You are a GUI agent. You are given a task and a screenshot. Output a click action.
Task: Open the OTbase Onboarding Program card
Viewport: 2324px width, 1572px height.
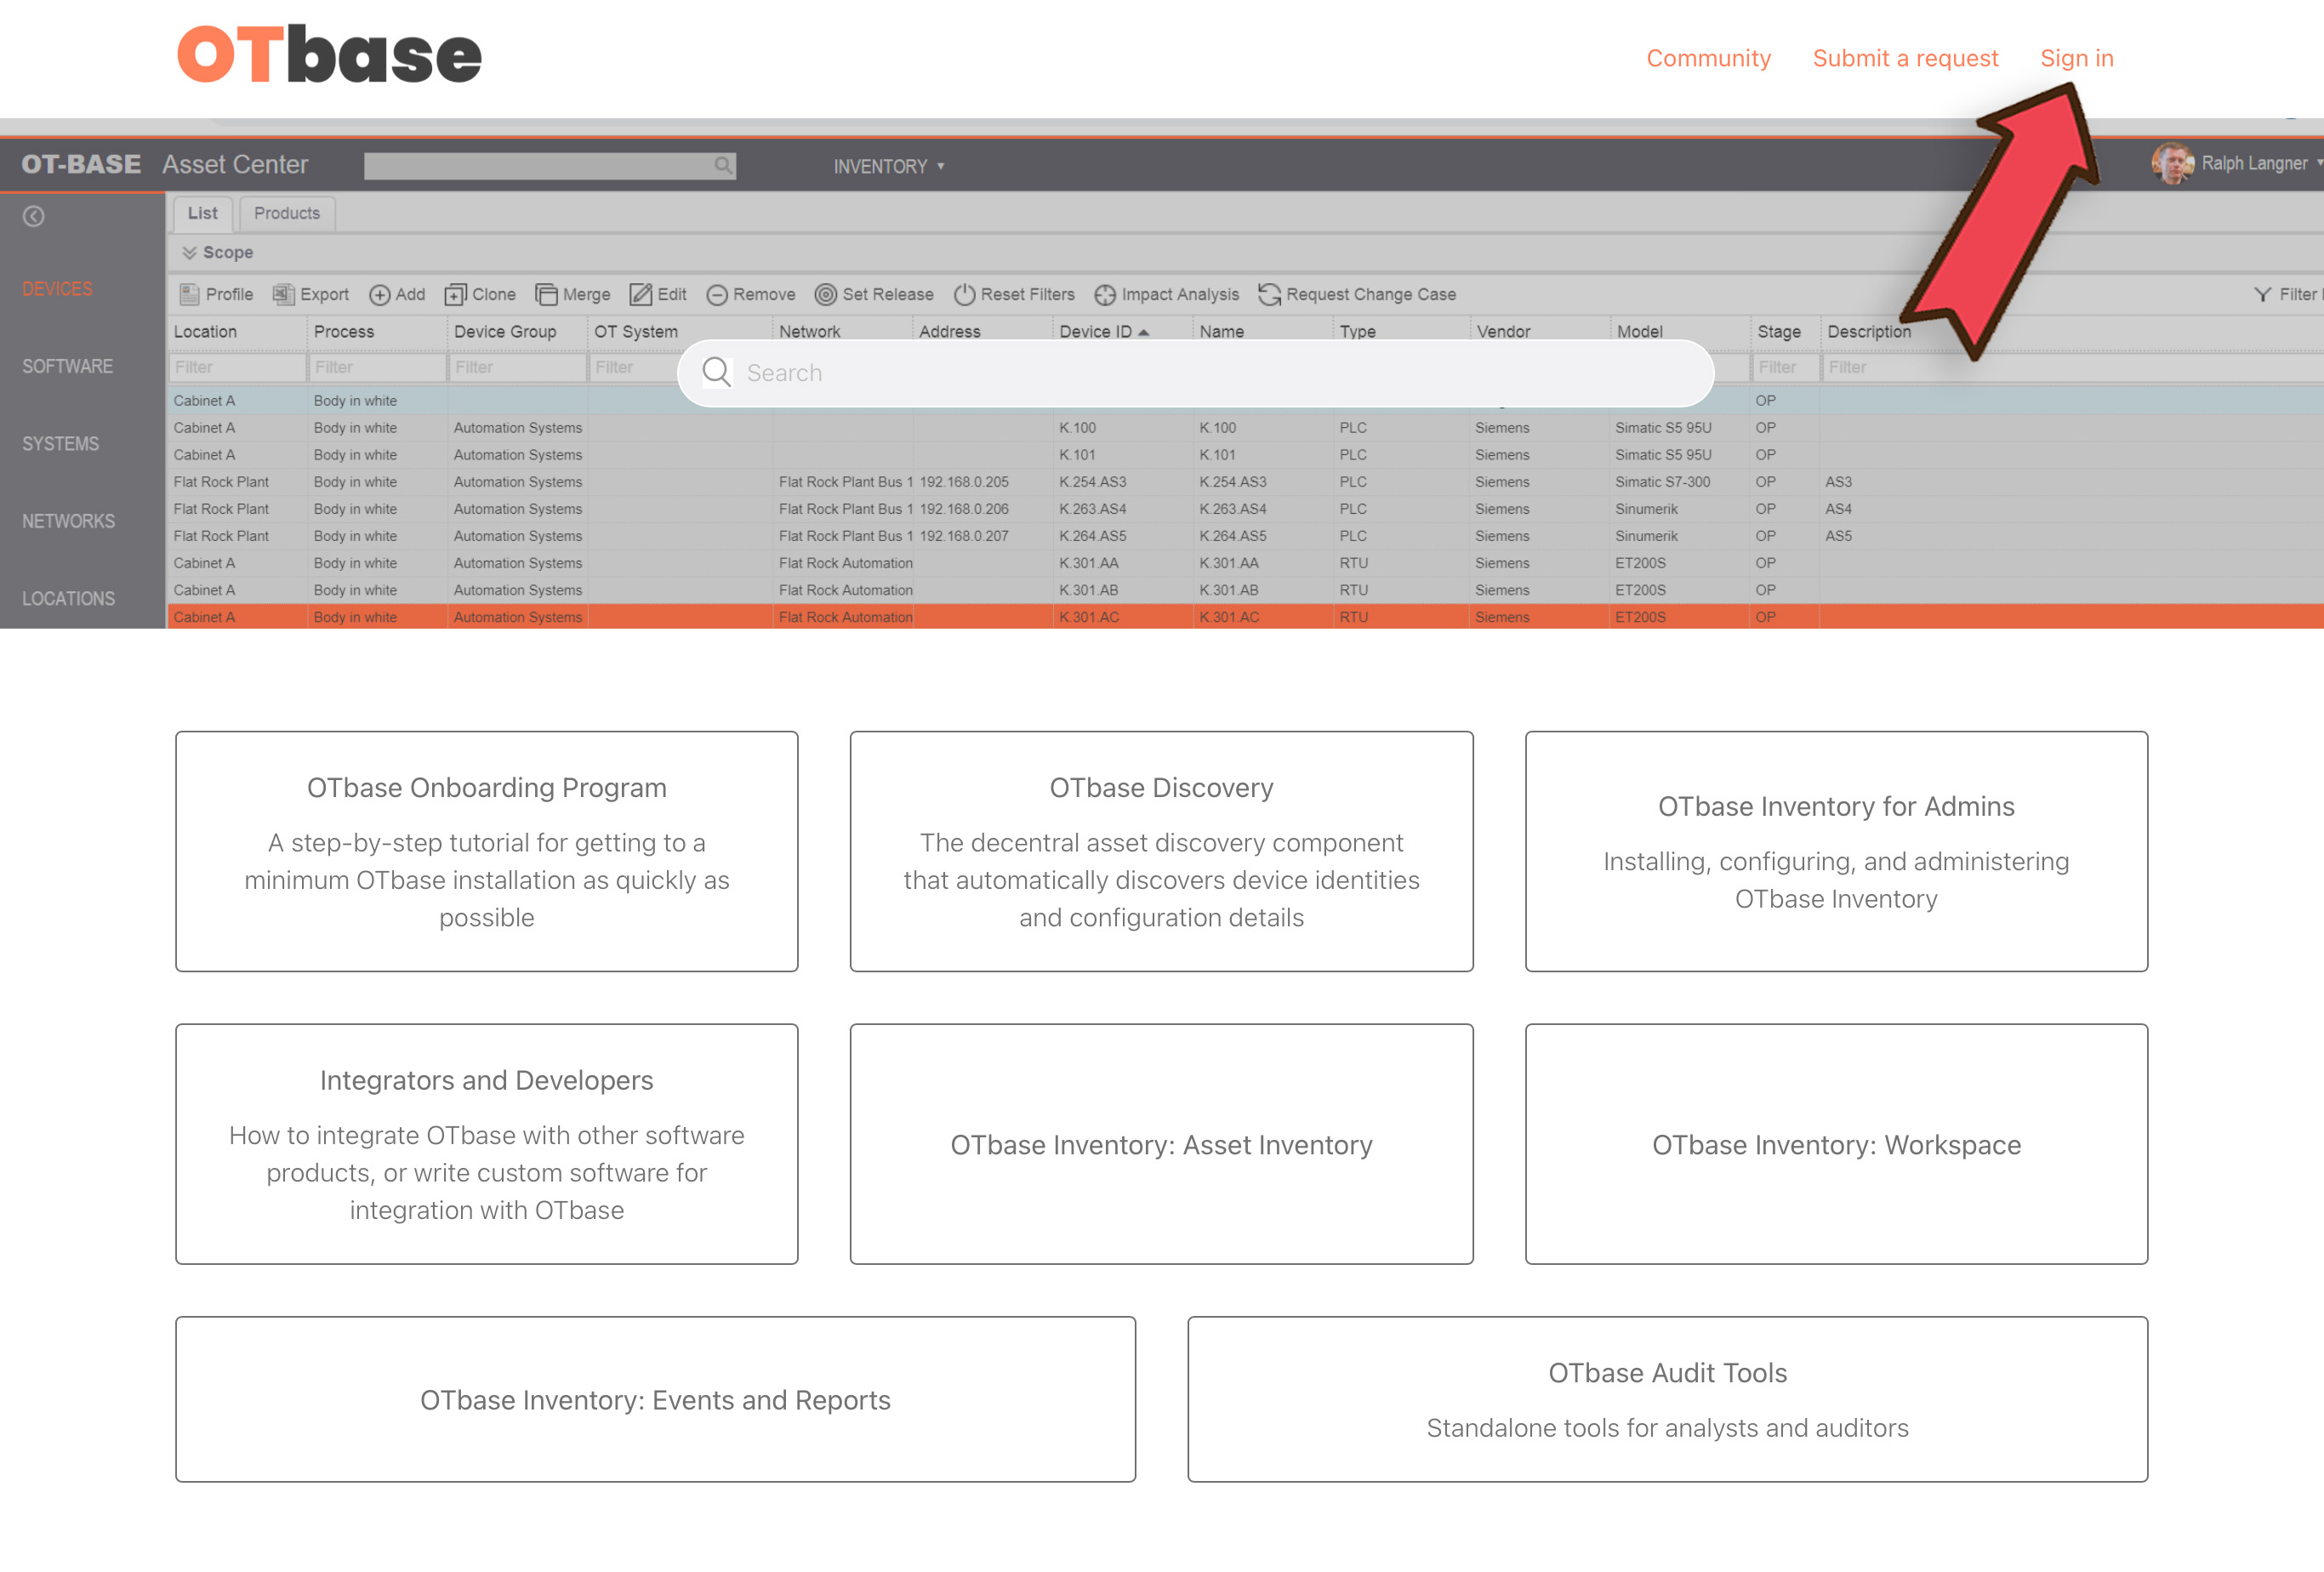point(487,851)
